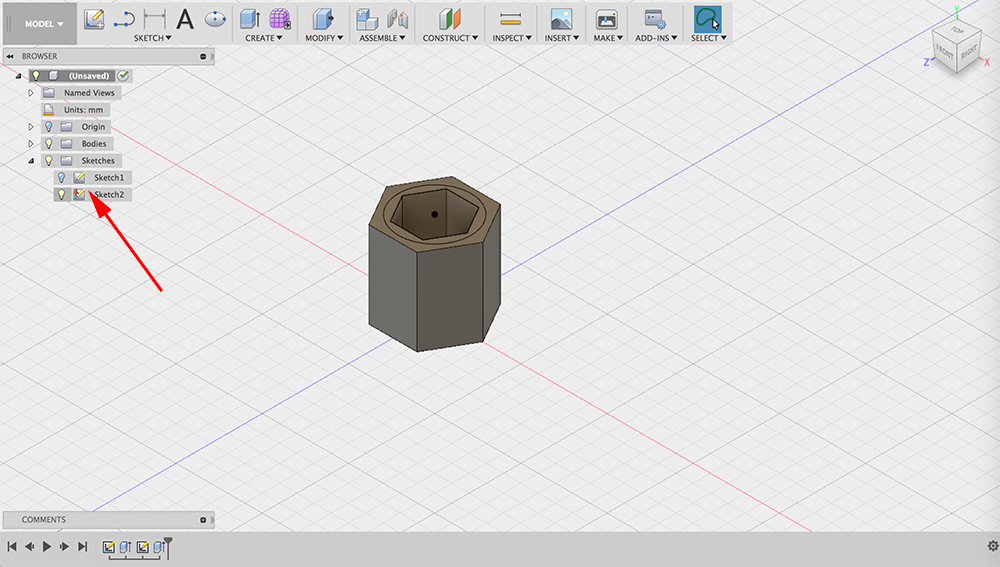This screenshot has width=1000, height=567.
Task: Open the MAKE dropdown menu
Action: click(608, 38)
